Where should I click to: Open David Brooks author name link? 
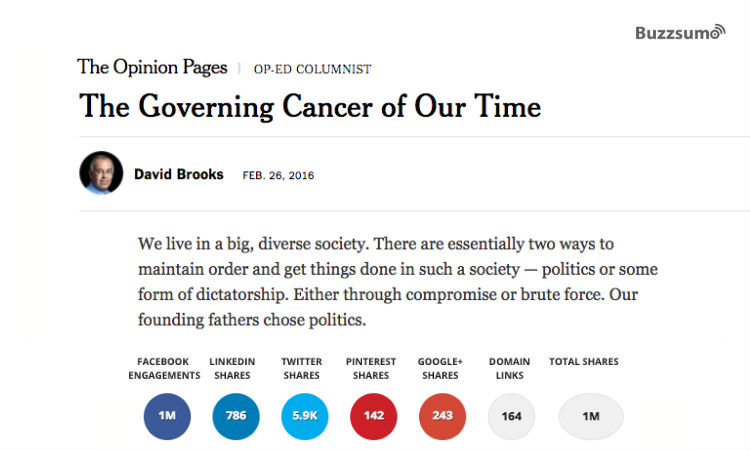point(179,174)
